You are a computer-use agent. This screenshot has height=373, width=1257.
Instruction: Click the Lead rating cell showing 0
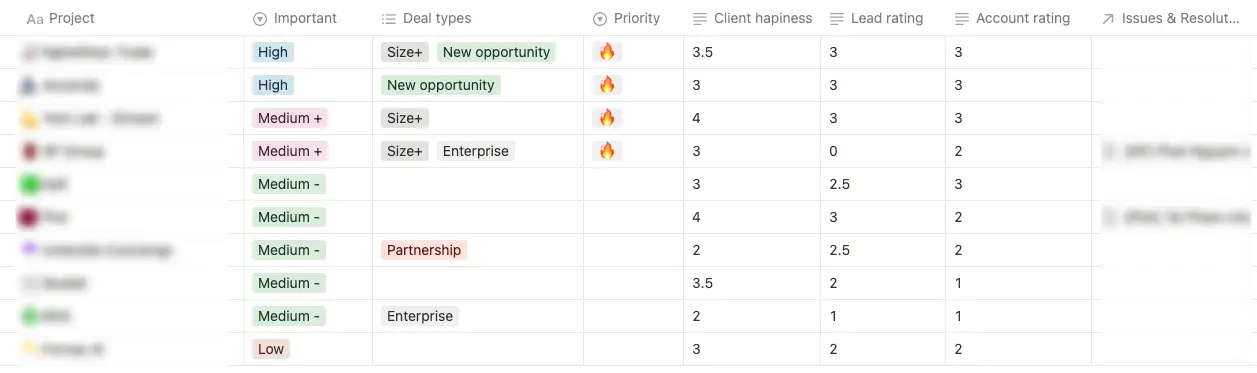pyautogui.click(x=883, y=151)
